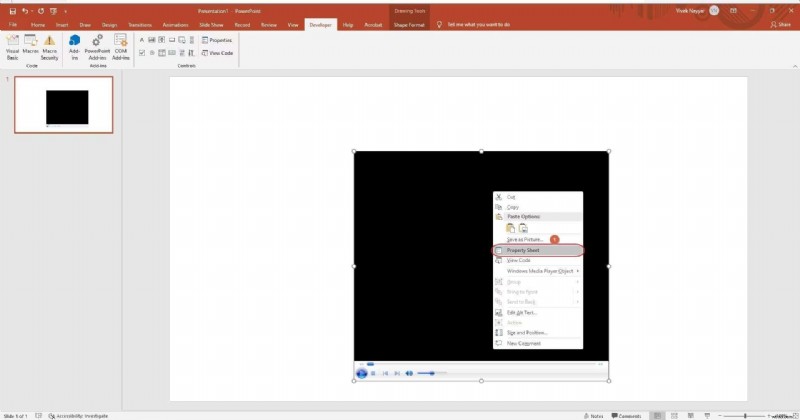Viewport: 800px width, 420px height.
Task: Click the media player seek bar
Action: 480,364
